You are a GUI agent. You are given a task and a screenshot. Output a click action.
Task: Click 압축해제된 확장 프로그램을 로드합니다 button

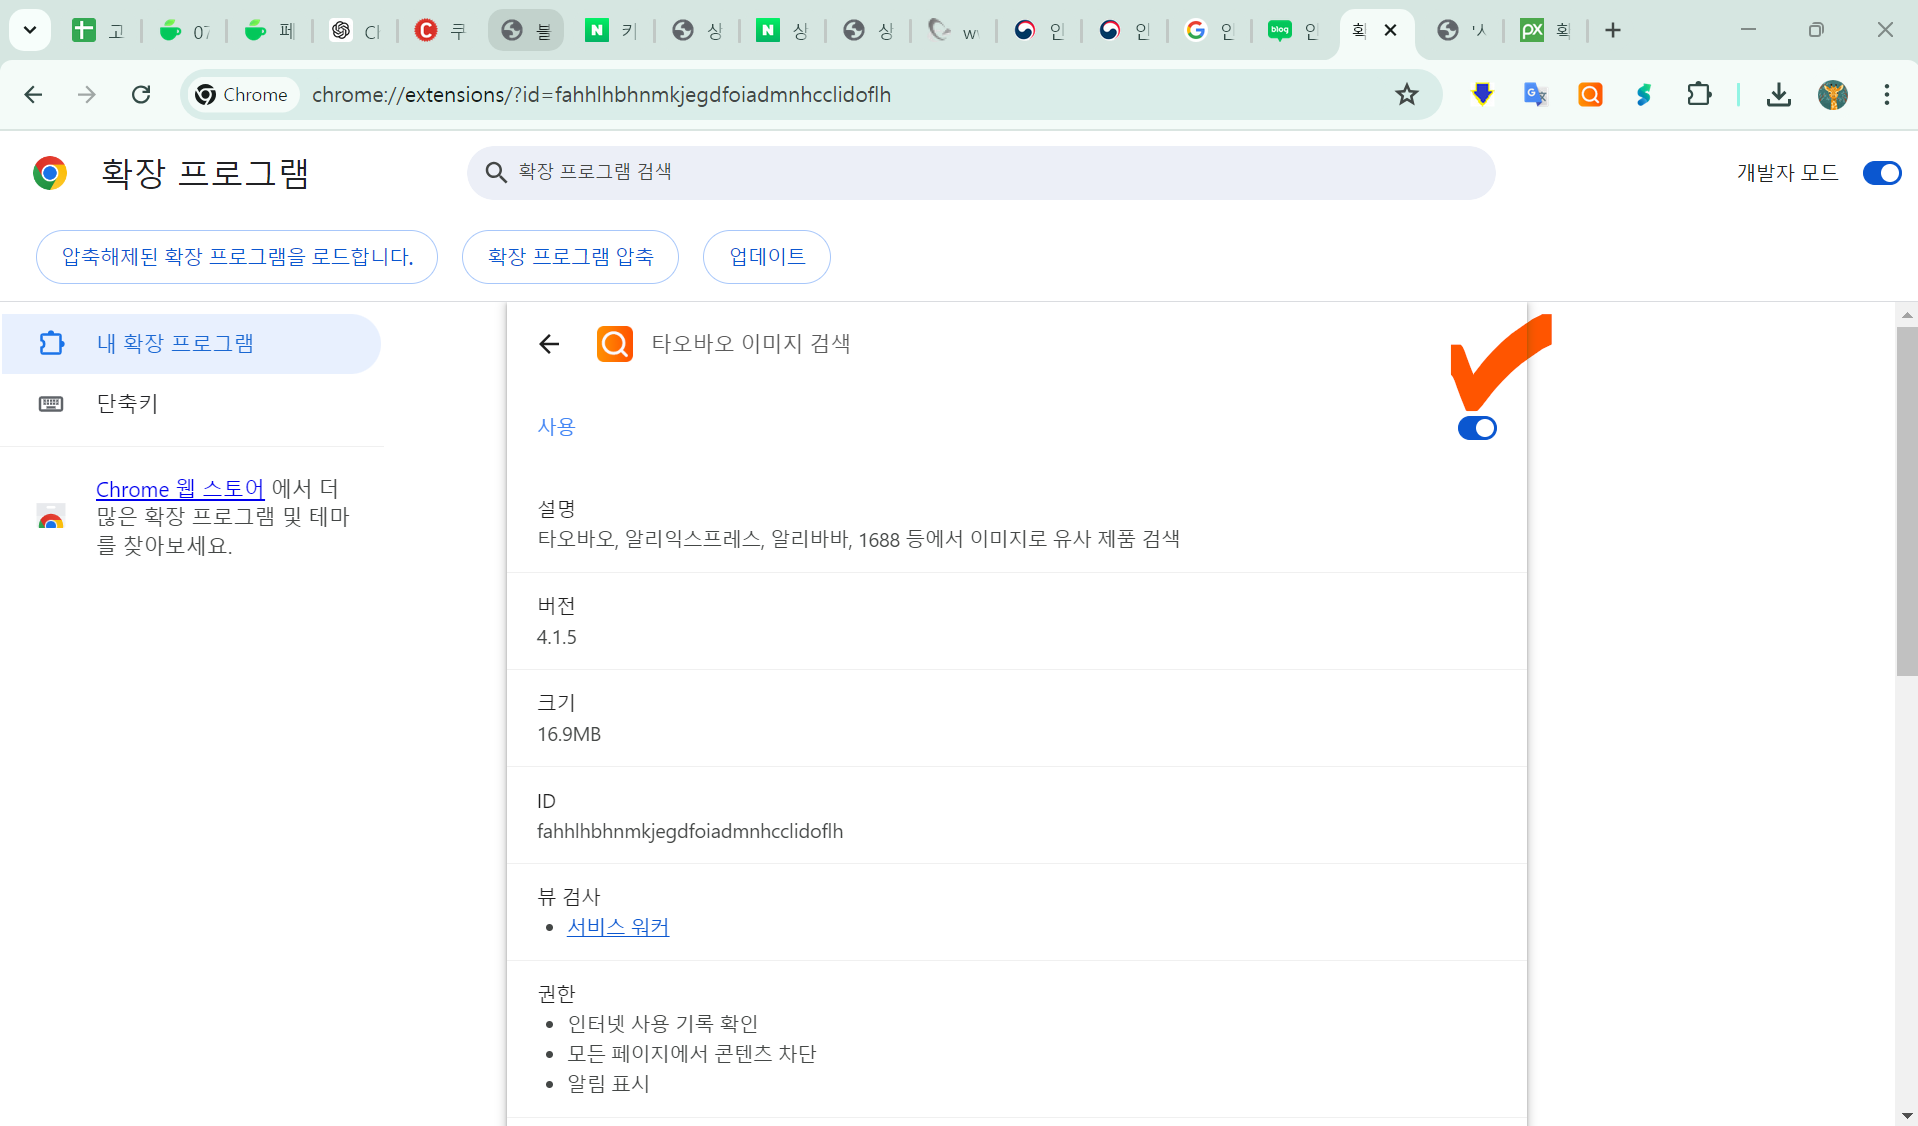coord(237,257)
